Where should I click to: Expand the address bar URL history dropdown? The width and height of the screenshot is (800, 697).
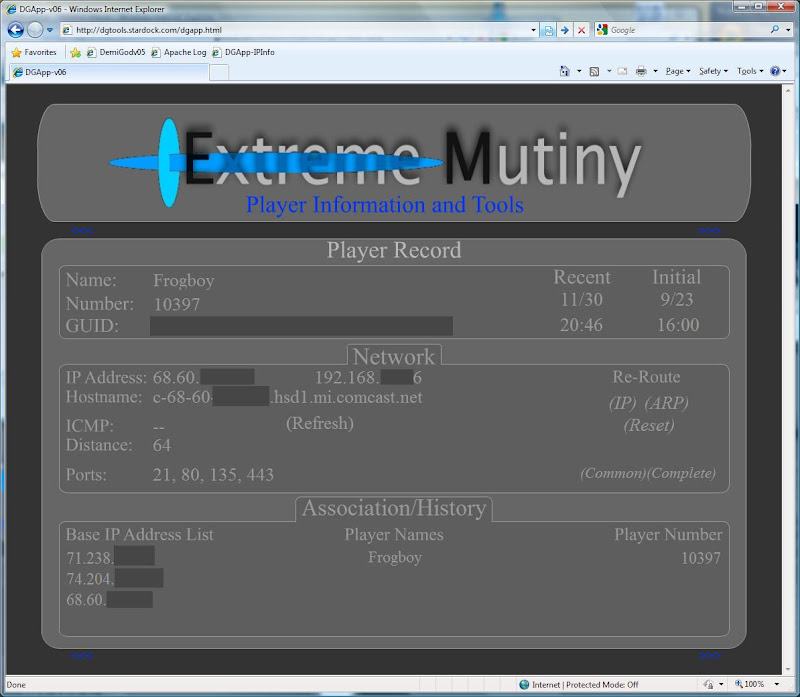533,30
